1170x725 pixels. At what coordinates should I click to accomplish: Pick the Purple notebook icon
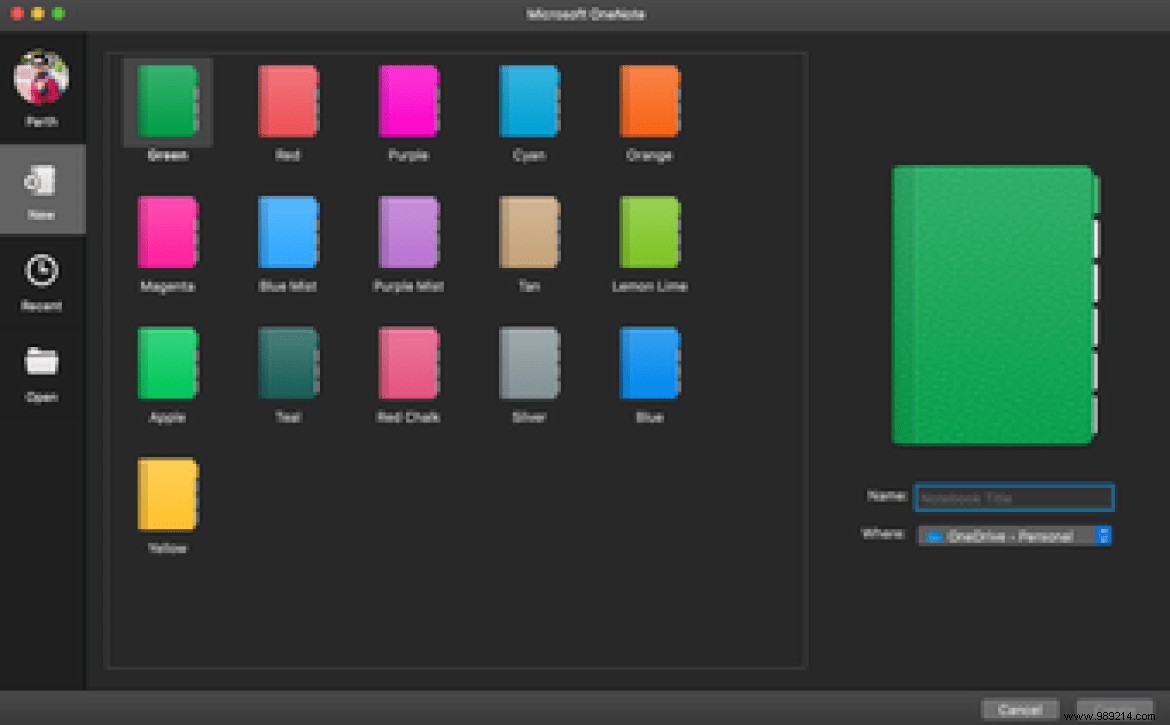point(408,102)
